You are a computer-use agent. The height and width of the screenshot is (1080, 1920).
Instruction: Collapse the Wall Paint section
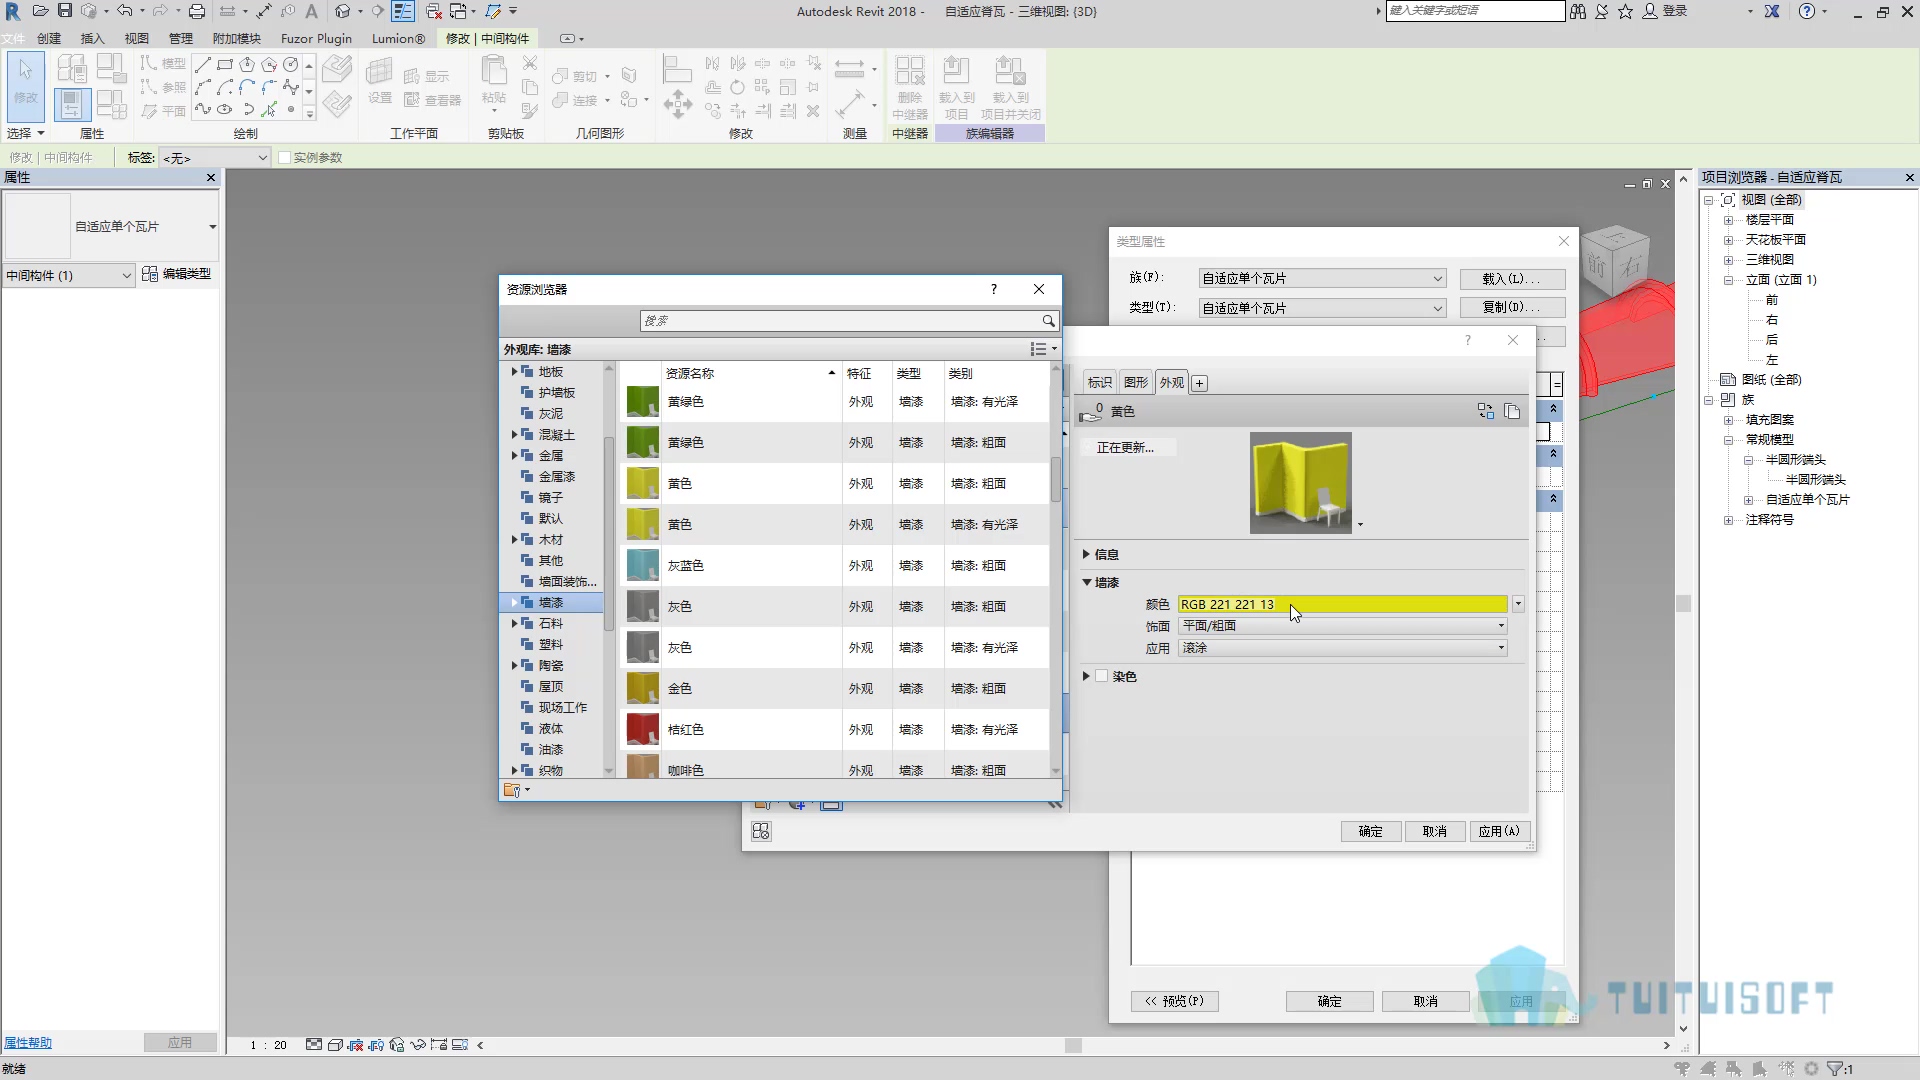pos(1087,582)
